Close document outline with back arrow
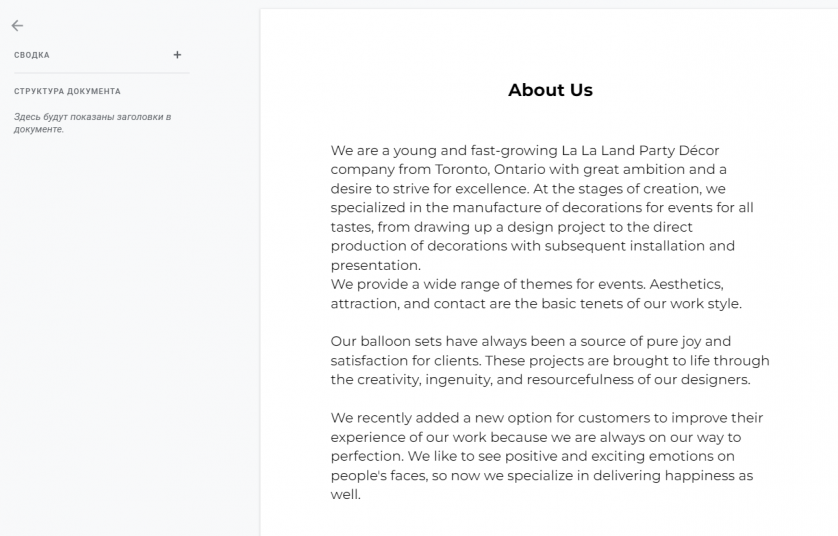Screen dimensions: 838x536 pos(17,26)
